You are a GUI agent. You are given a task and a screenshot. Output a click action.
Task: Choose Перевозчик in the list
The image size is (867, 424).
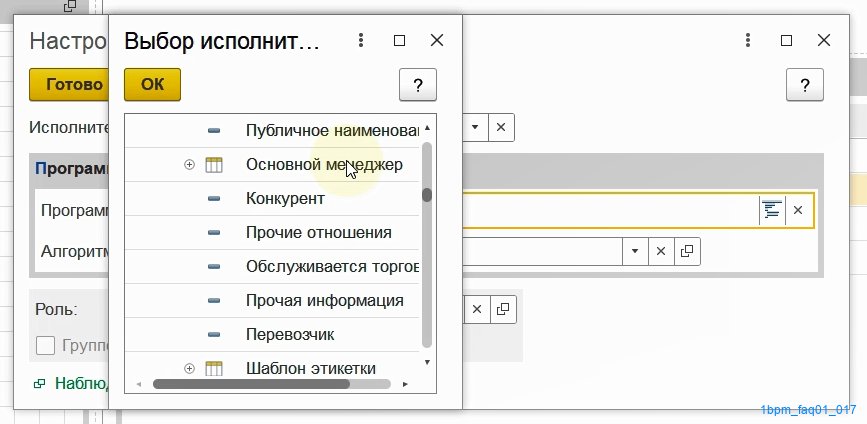point(290,334)
